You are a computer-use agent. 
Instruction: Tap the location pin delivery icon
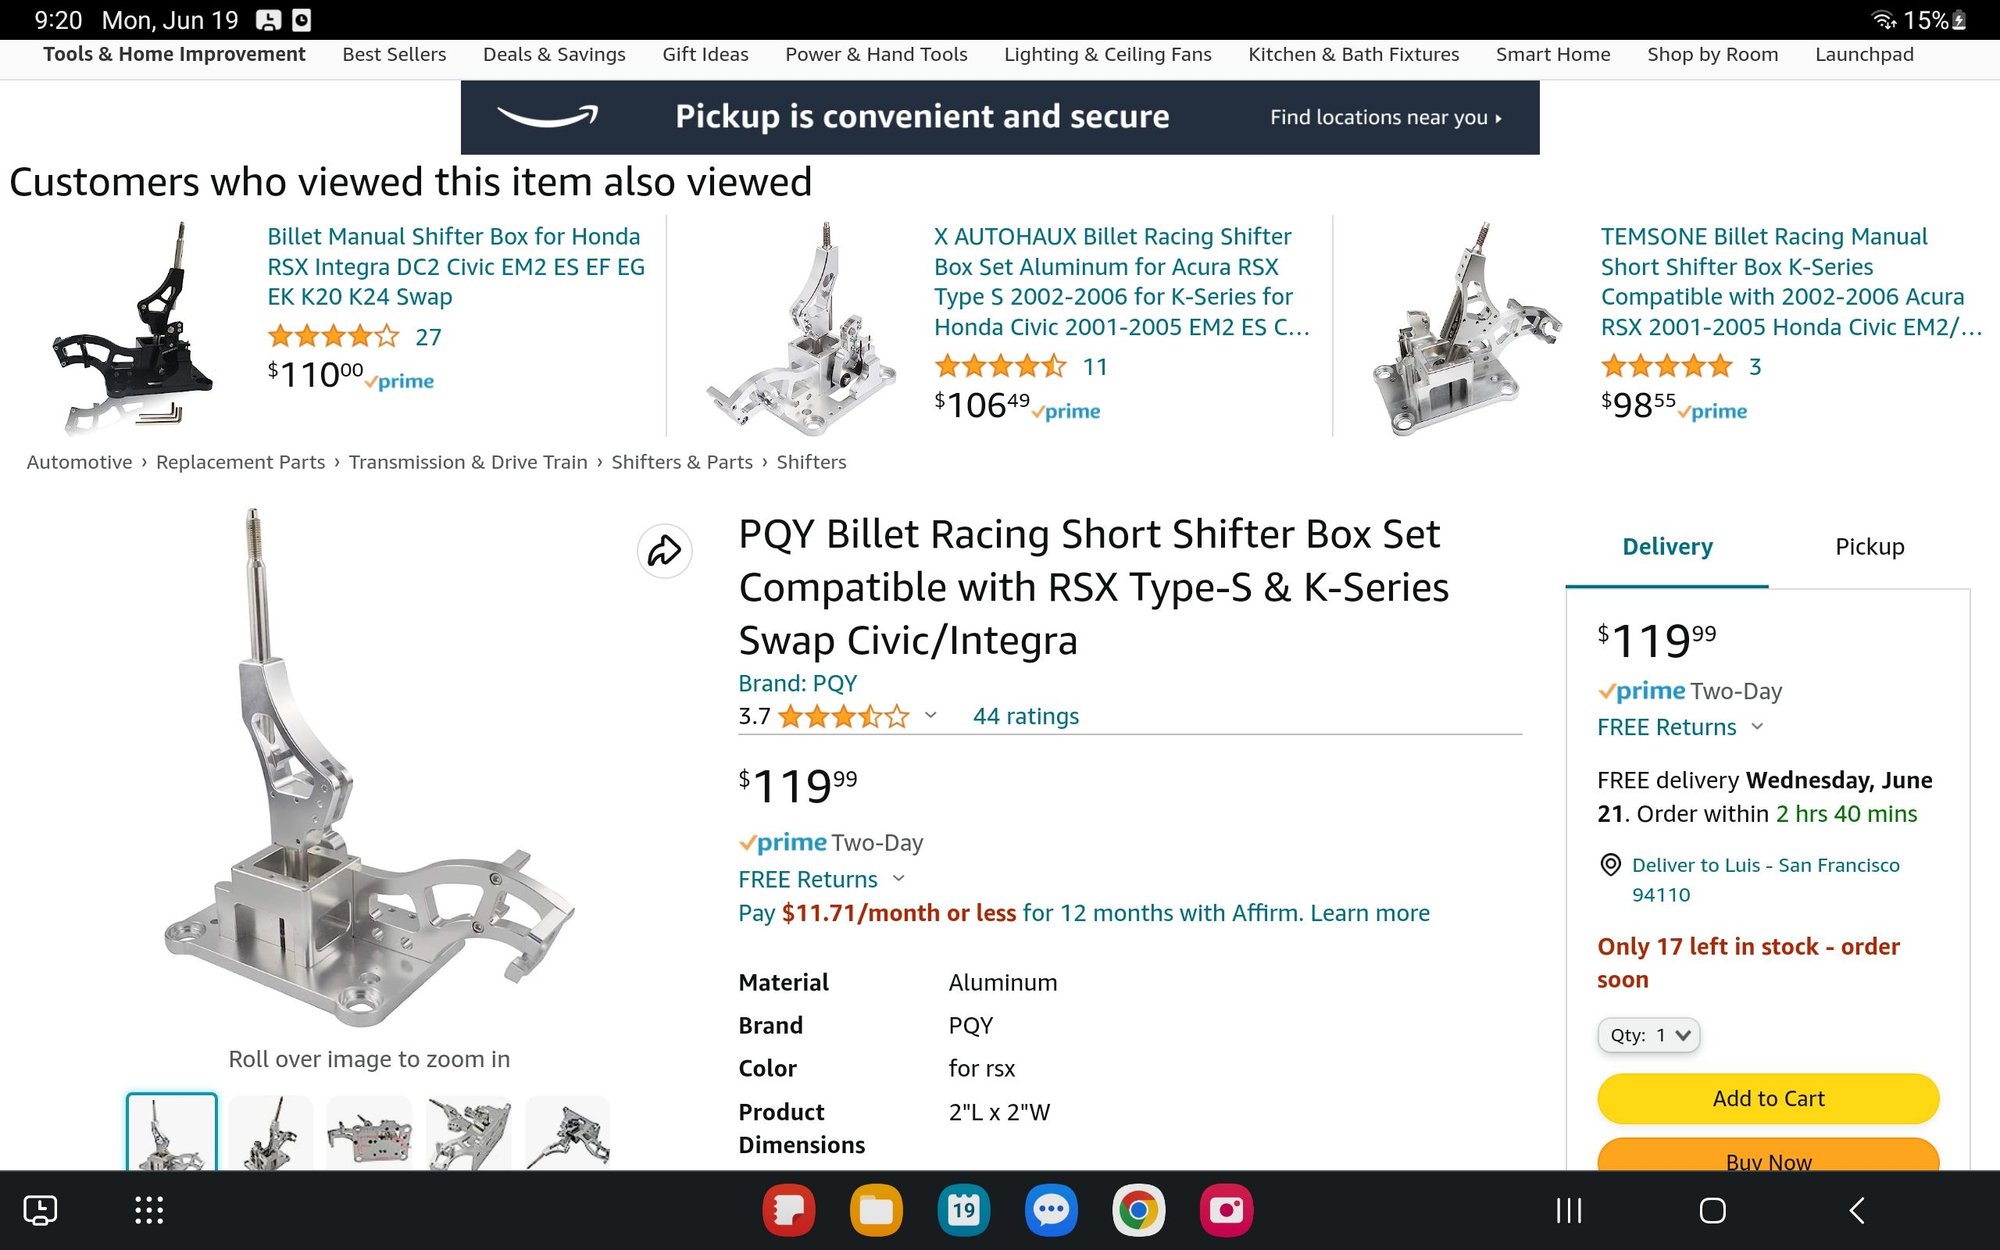[x=1610, y=865]
